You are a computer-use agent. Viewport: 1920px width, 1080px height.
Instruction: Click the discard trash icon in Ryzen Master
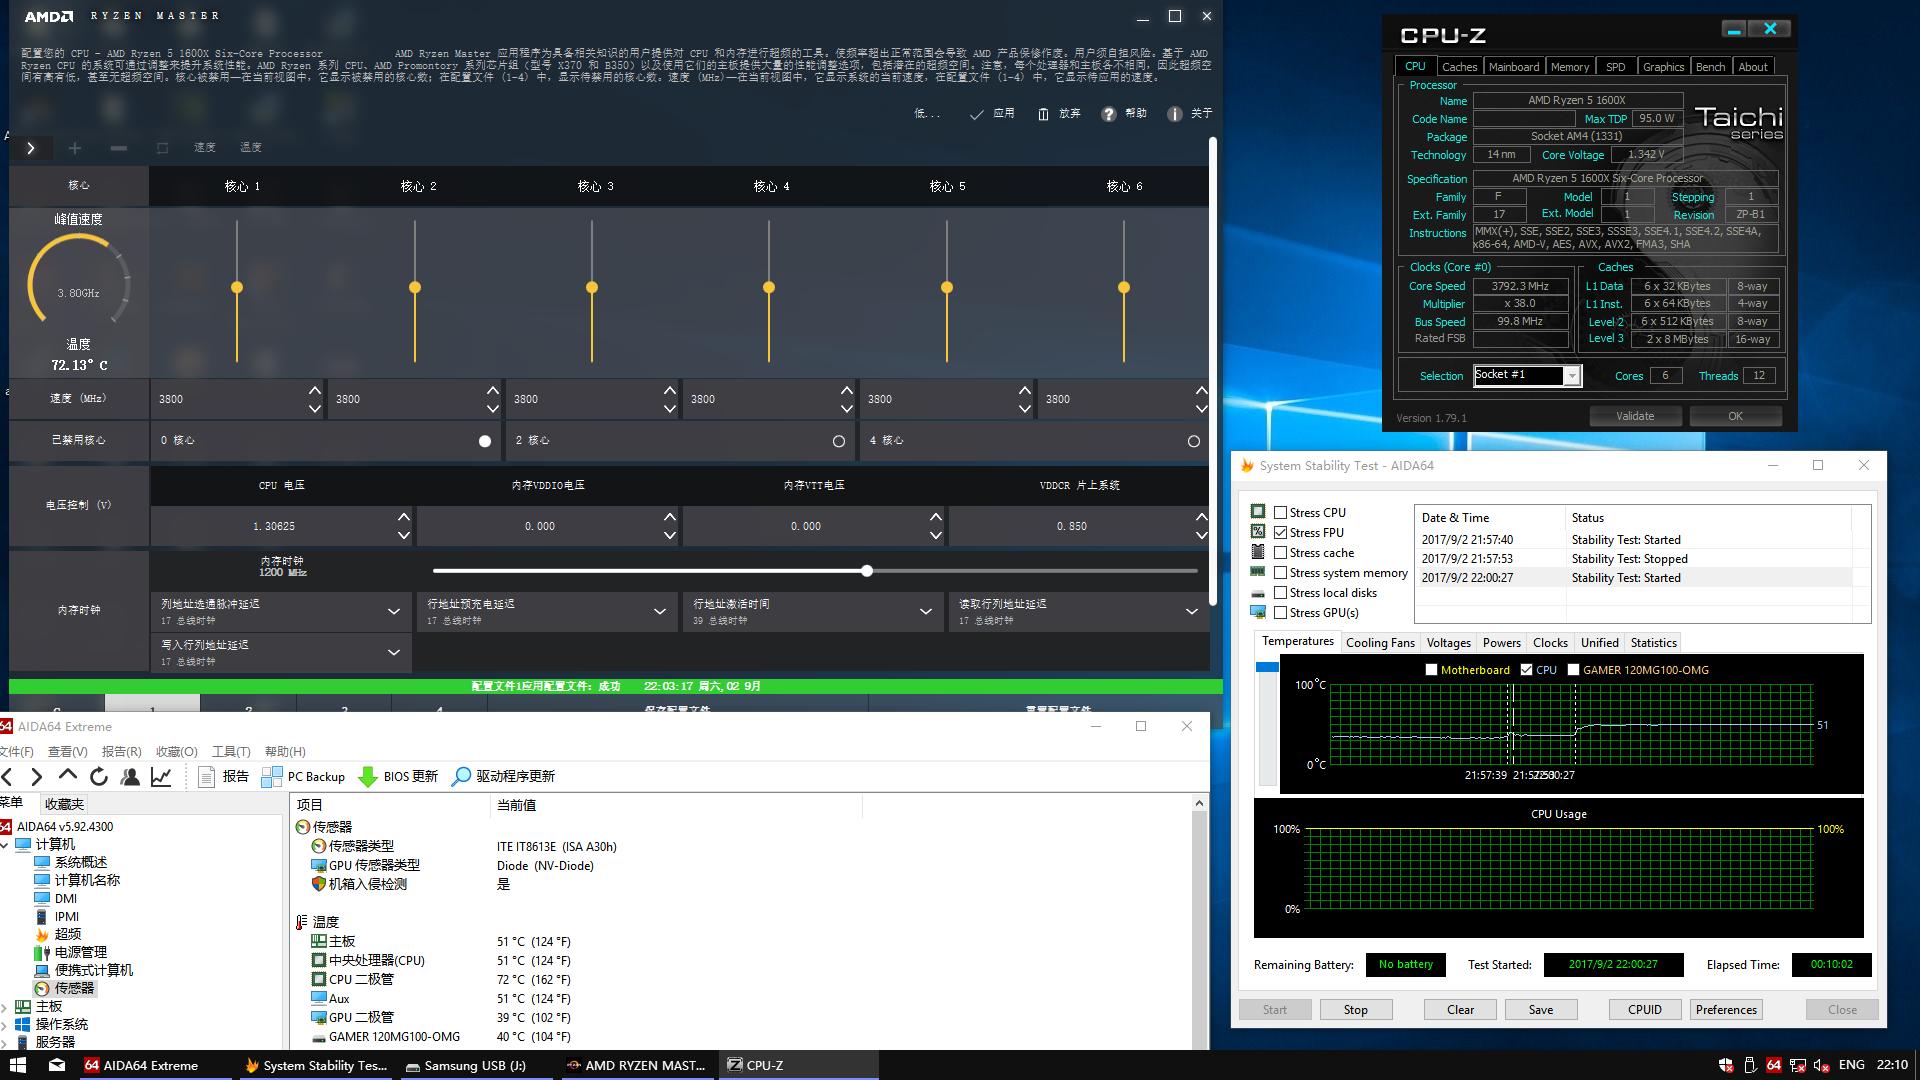(1043, 114)
